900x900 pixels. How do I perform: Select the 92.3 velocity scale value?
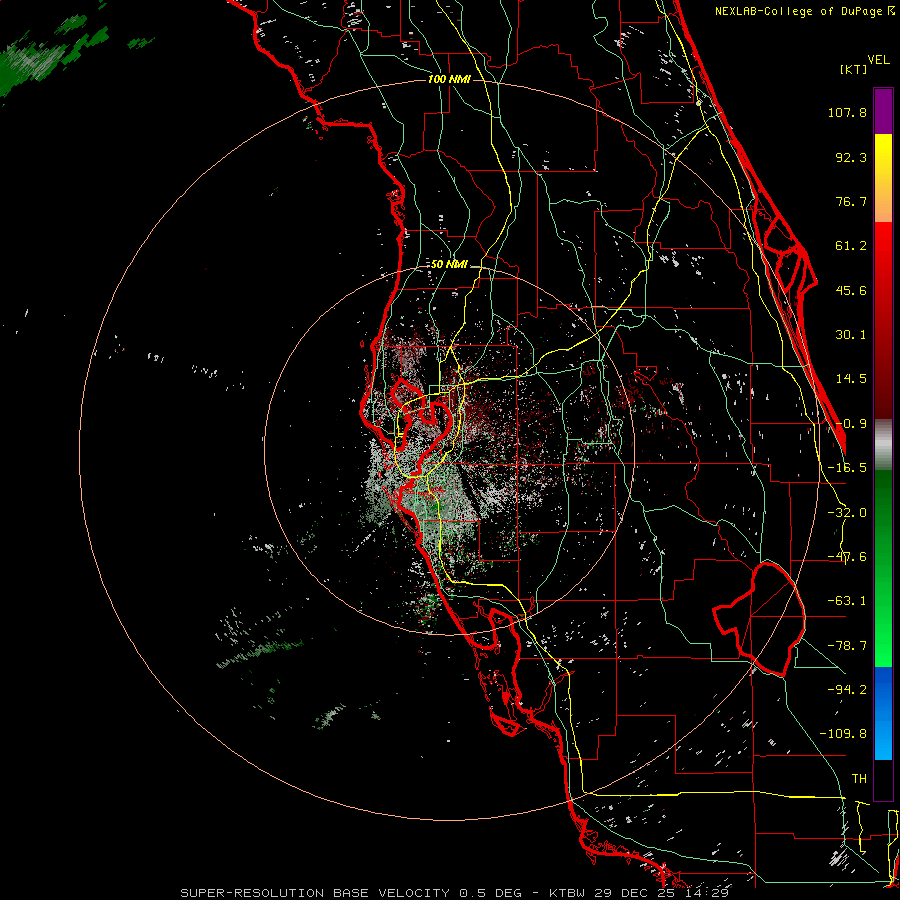tap(851, 157)
